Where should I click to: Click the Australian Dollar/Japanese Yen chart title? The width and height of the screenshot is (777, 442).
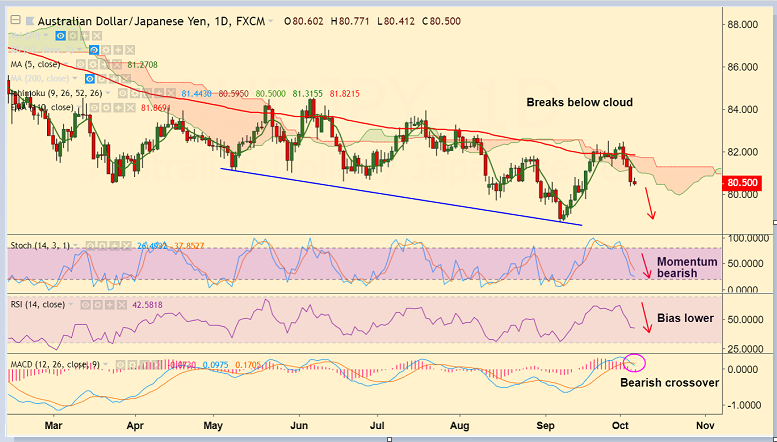151,21
